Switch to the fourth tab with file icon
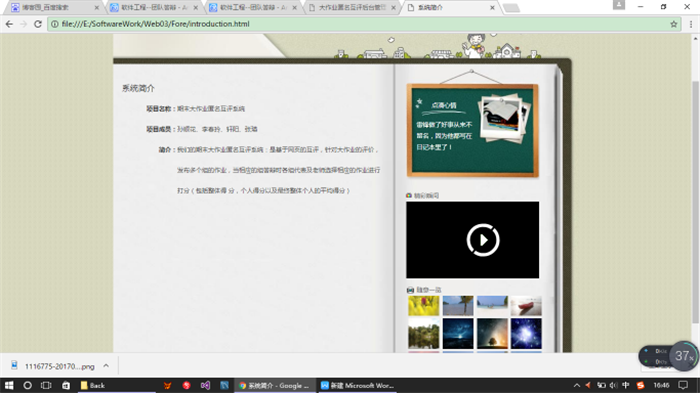This screenshot has width=700, height=393. (x=352, y=8)
